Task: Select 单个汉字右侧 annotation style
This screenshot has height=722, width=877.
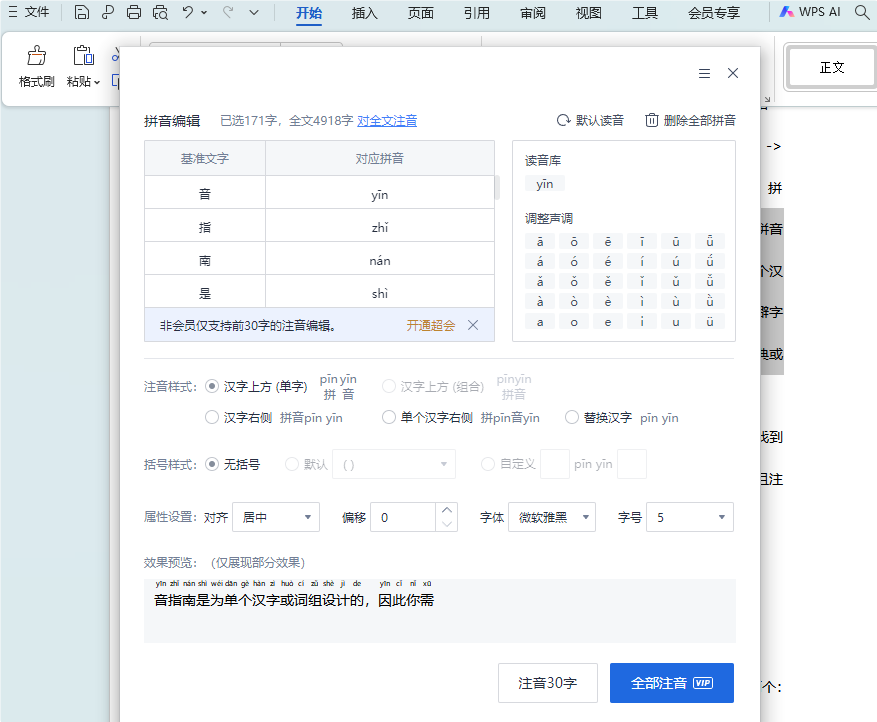Action: (389, 417)
